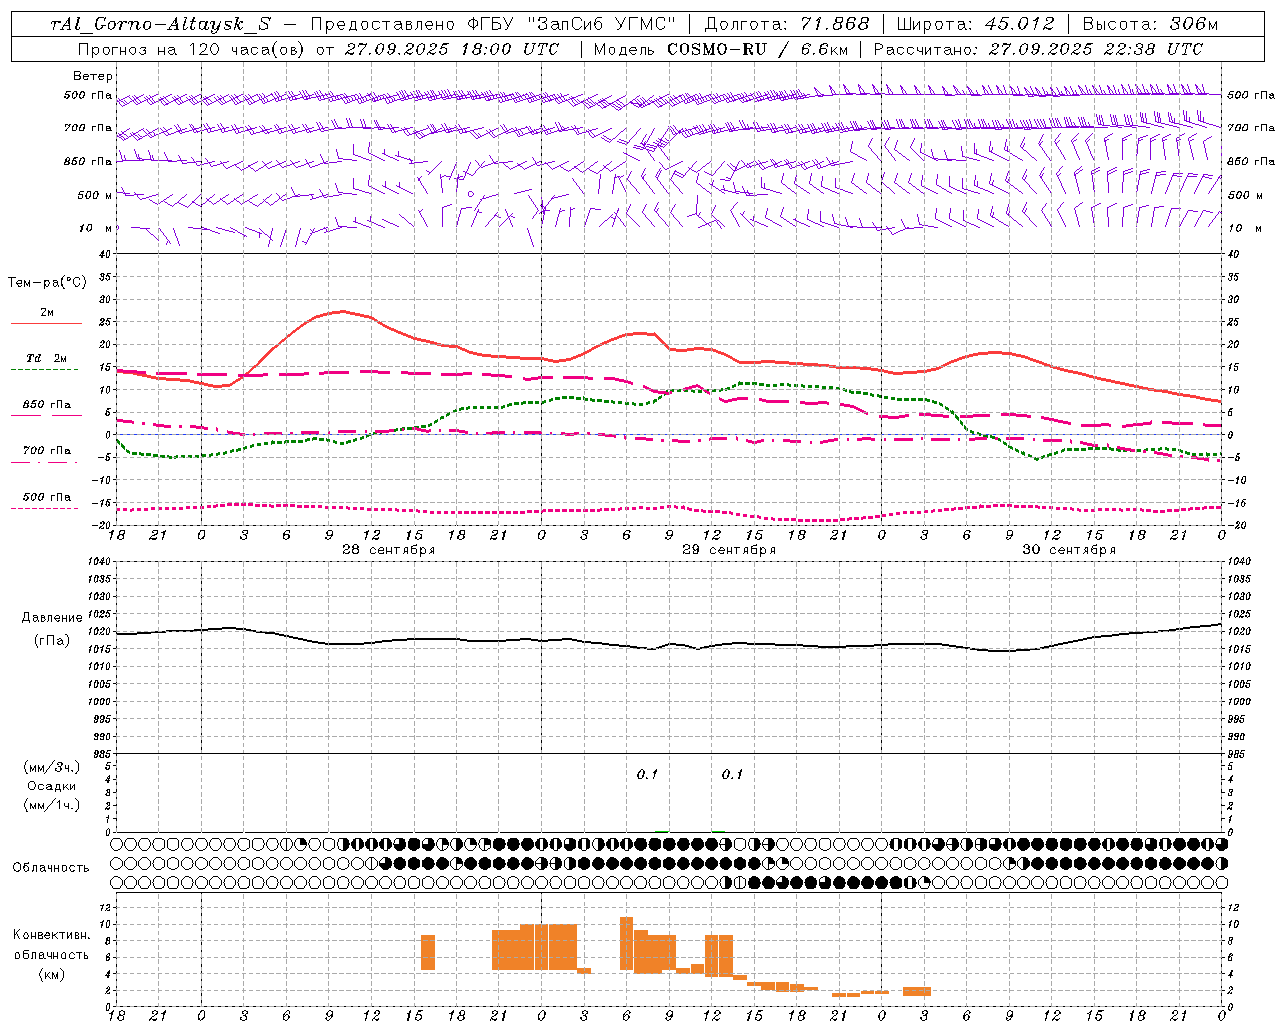Screen dimensions: 1280x1024
Task: Click the Тем-ра(°C) temperature panel label
Action: [x=47, y=283]
